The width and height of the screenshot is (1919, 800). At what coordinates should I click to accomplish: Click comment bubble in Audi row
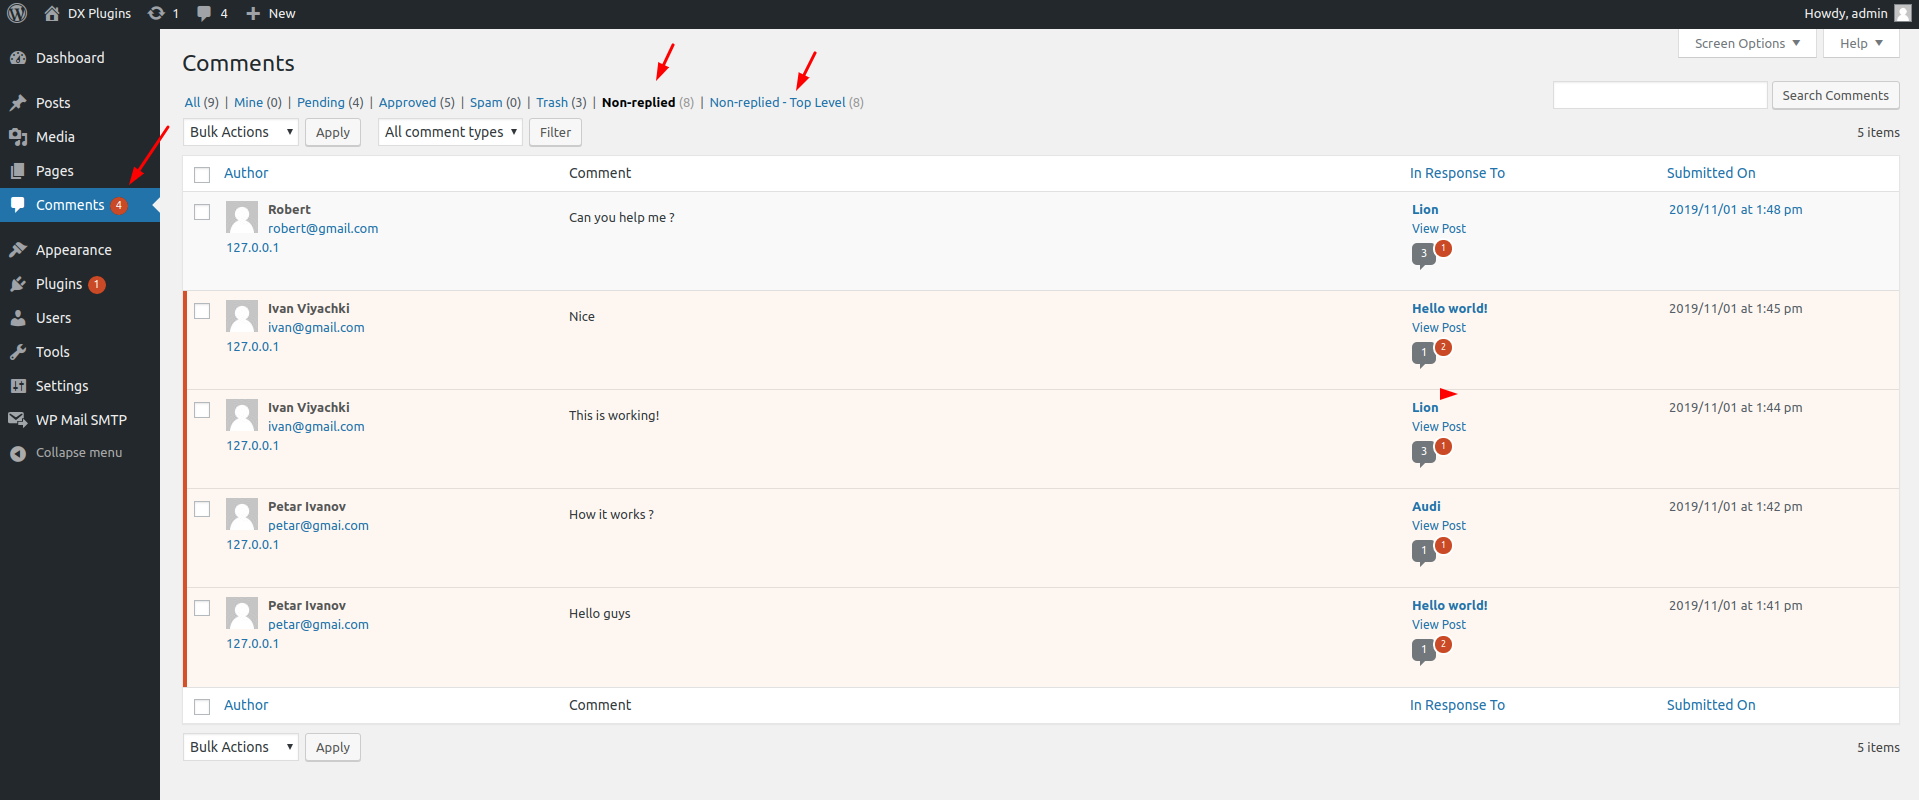1424,551
